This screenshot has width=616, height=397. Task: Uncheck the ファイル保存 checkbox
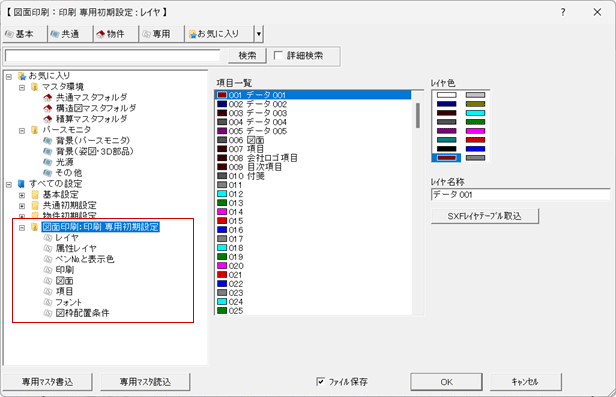click(x=321, y=381)
